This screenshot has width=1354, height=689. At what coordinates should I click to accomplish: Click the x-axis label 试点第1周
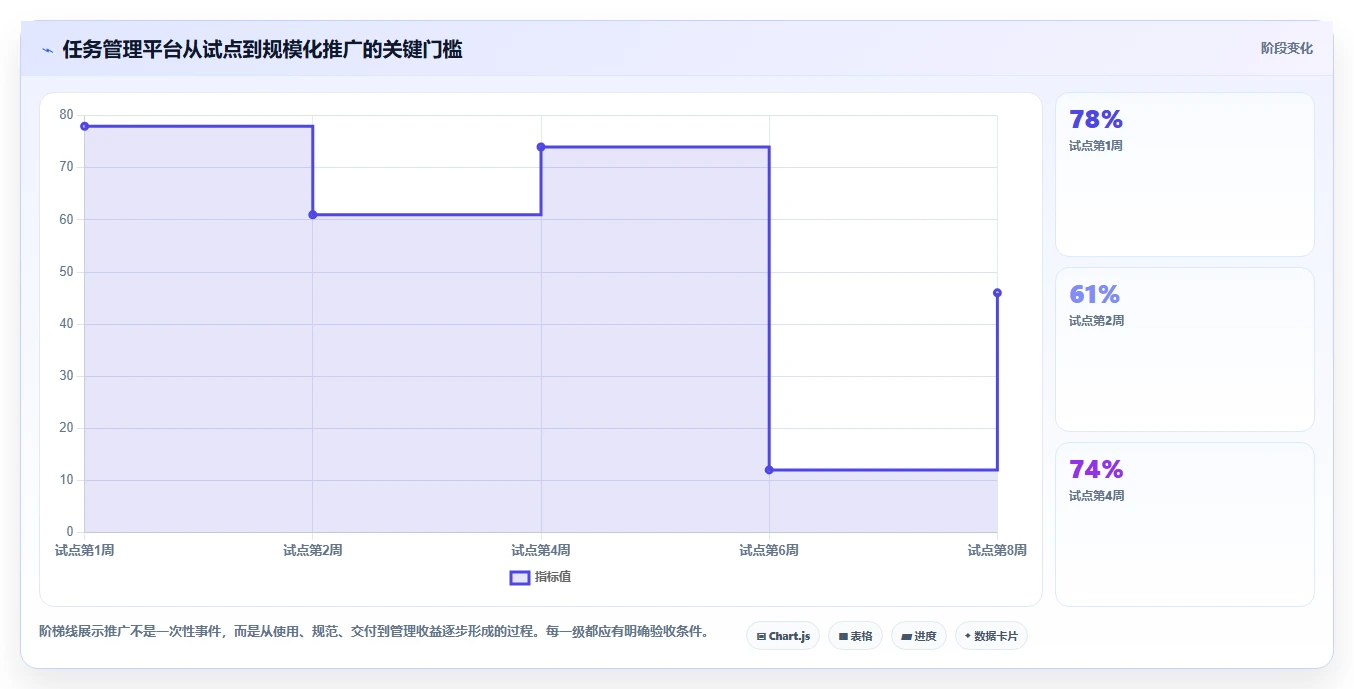(x=85, y=550)
